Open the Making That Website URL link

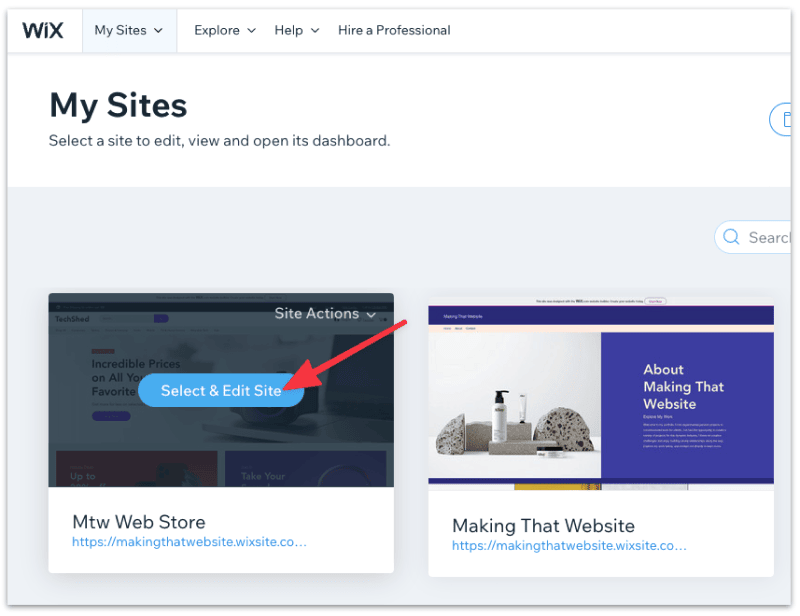[x=569, y=545]
